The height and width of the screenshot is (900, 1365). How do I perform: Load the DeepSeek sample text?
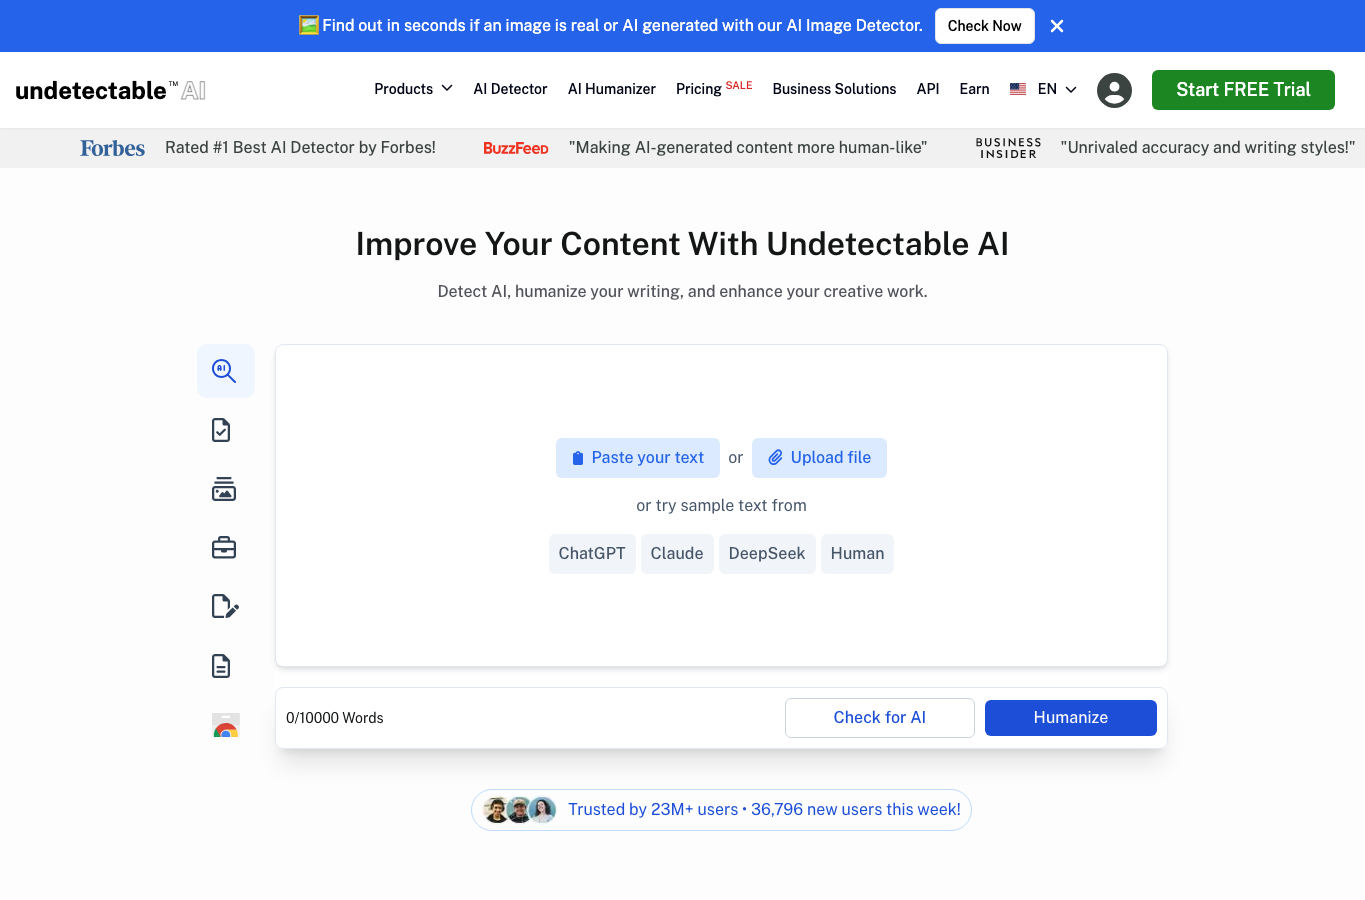767,554
